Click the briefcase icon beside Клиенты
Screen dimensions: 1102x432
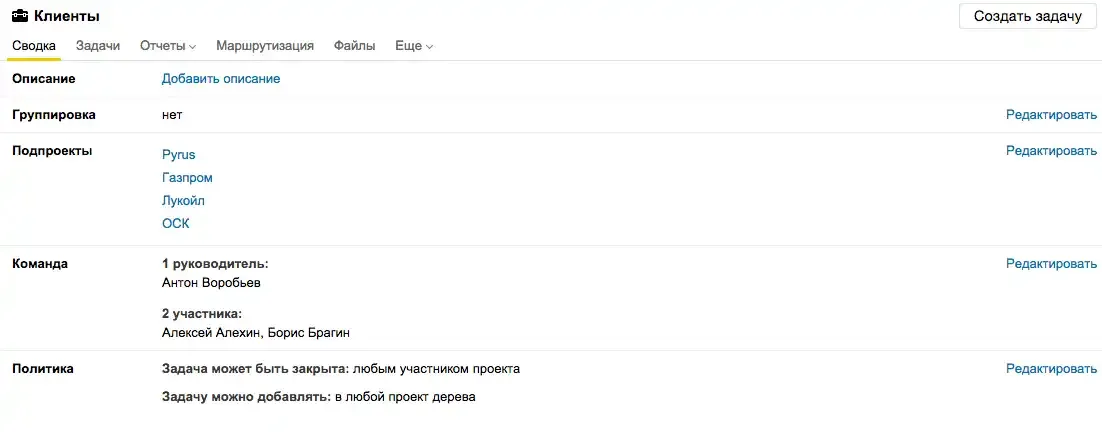[x=20, y=15]
